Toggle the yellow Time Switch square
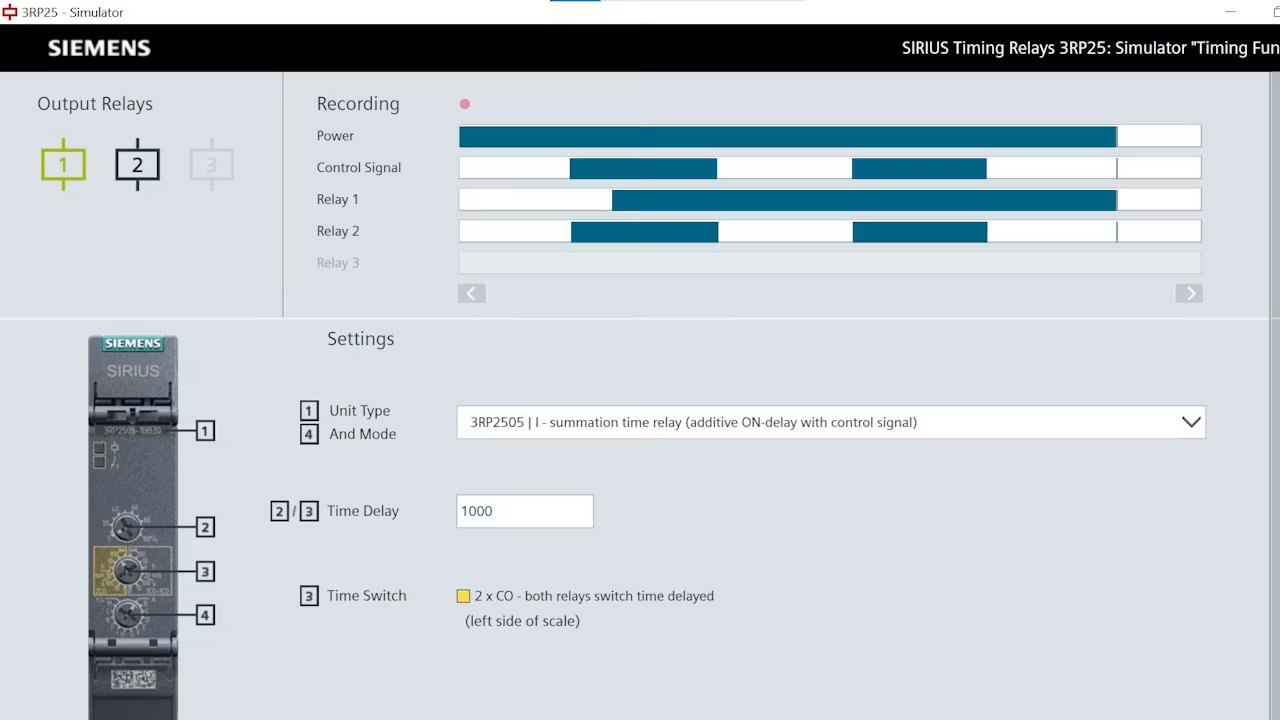1280x720 pixels. click(463, 596)
